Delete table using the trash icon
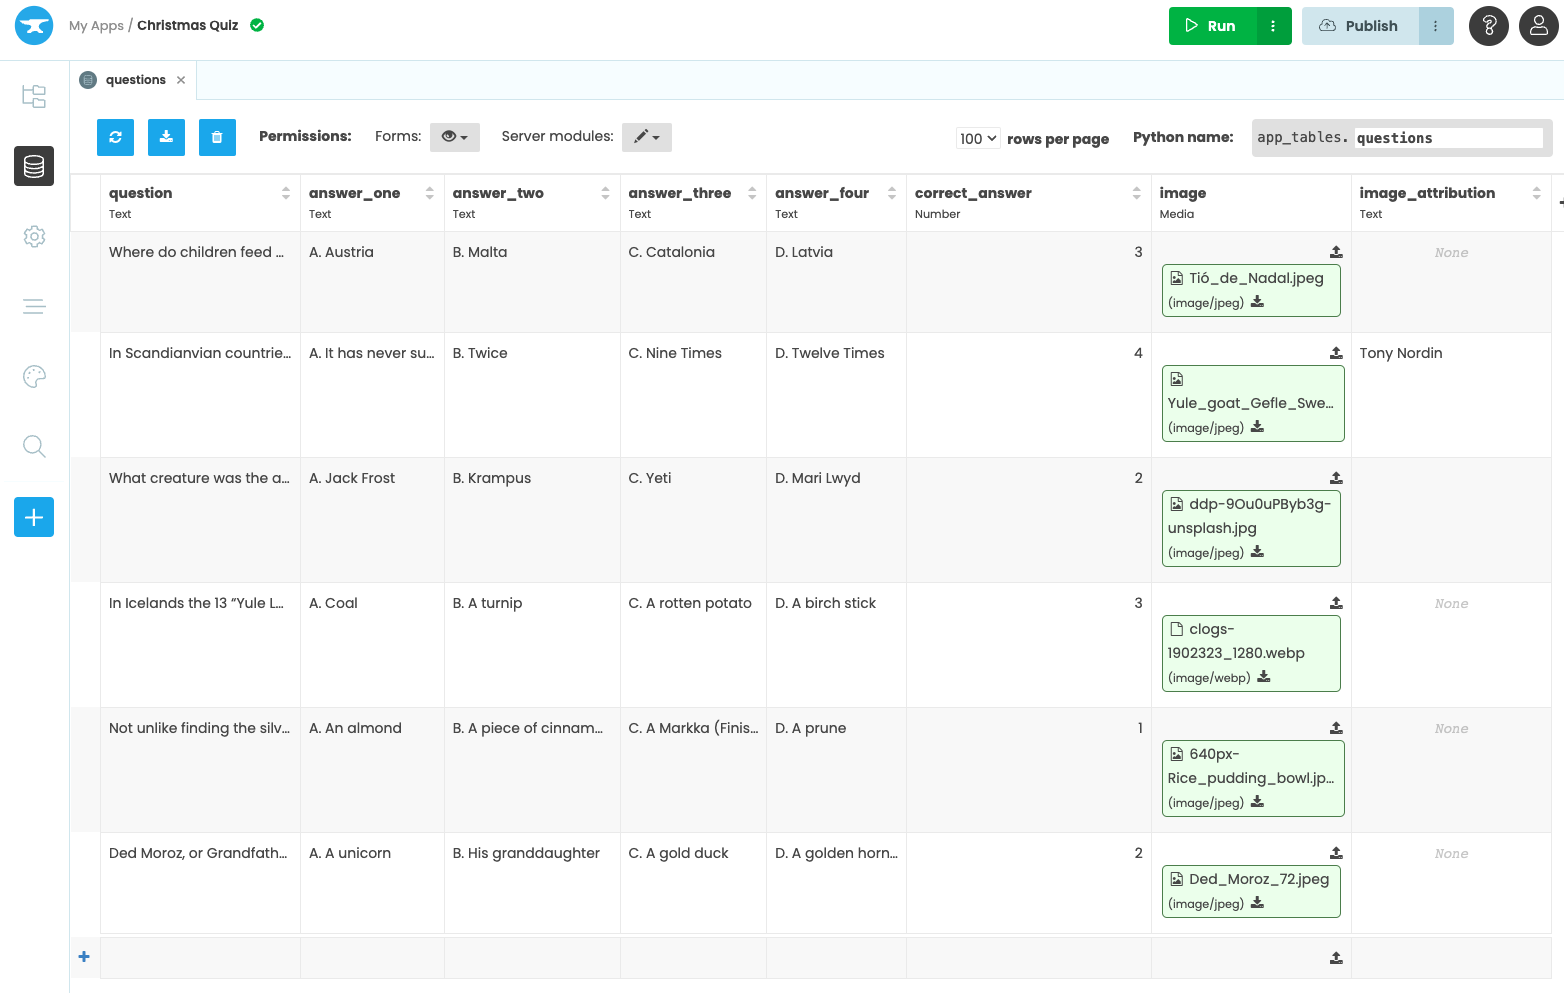This screenshot has width=1564, height=993. (217, 137)
